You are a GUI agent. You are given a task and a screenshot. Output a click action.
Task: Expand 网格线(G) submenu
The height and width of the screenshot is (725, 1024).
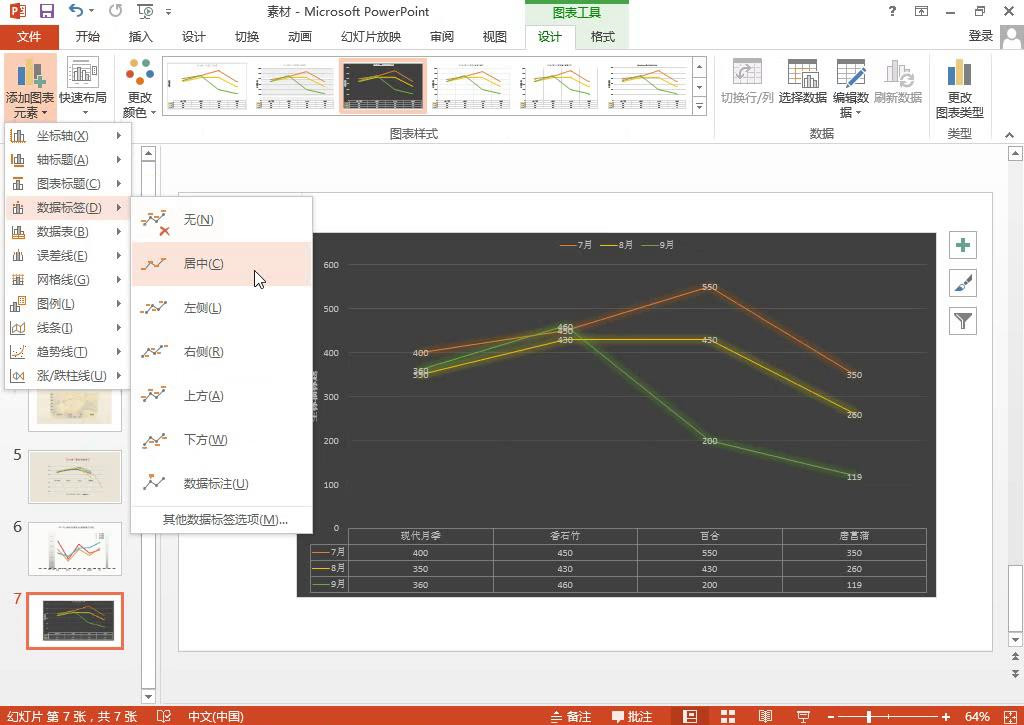[68, 280]
